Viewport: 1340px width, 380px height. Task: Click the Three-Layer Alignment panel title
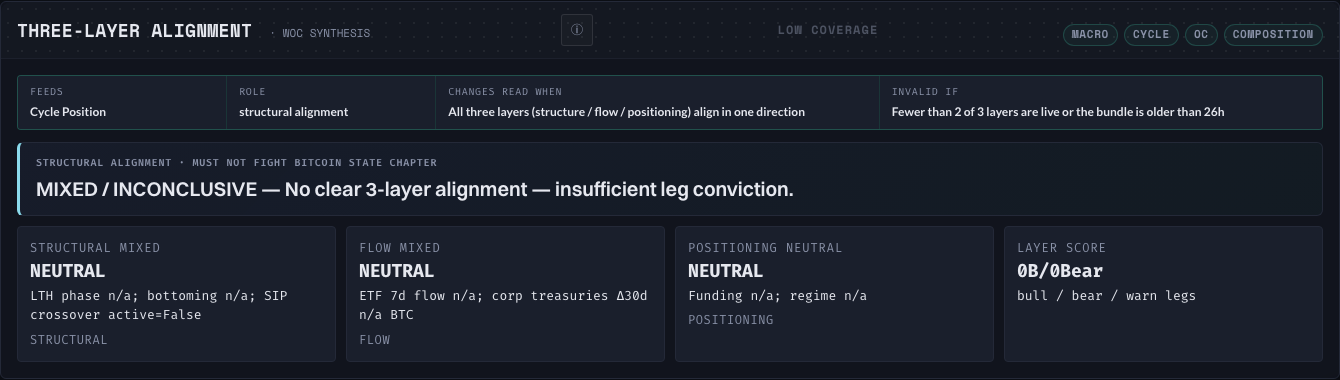[x=135, y=31]
